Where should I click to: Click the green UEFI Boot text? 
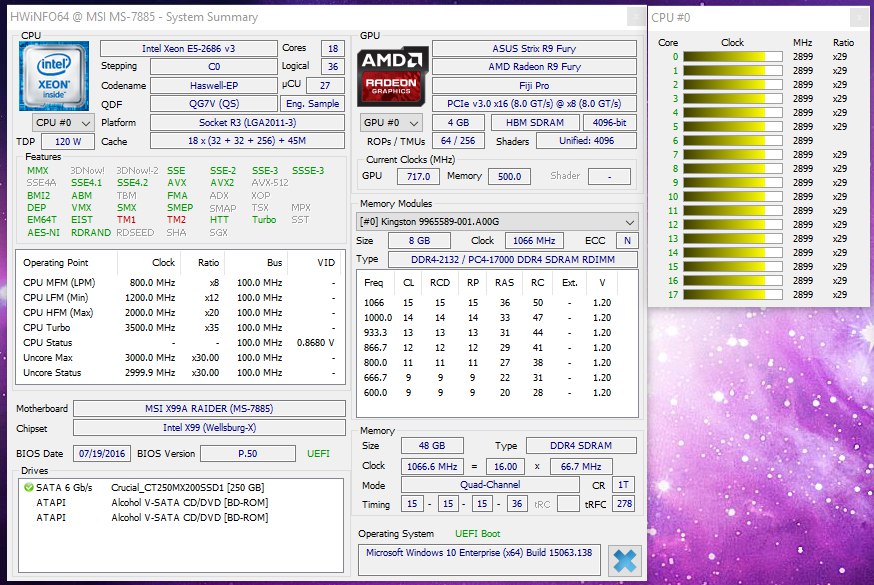[478, 534]
